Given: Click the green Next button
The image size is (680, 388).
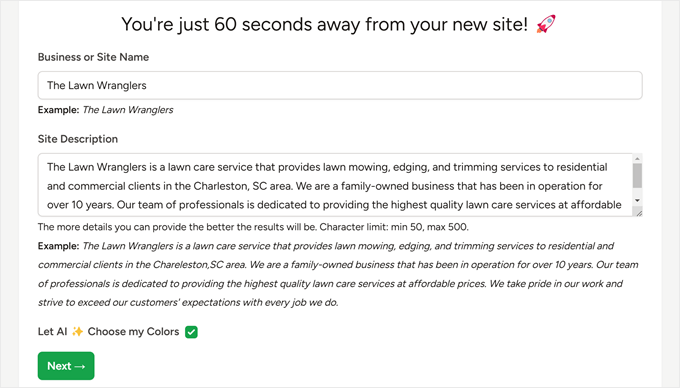Looking at the screenshot, I should point(66,365).
